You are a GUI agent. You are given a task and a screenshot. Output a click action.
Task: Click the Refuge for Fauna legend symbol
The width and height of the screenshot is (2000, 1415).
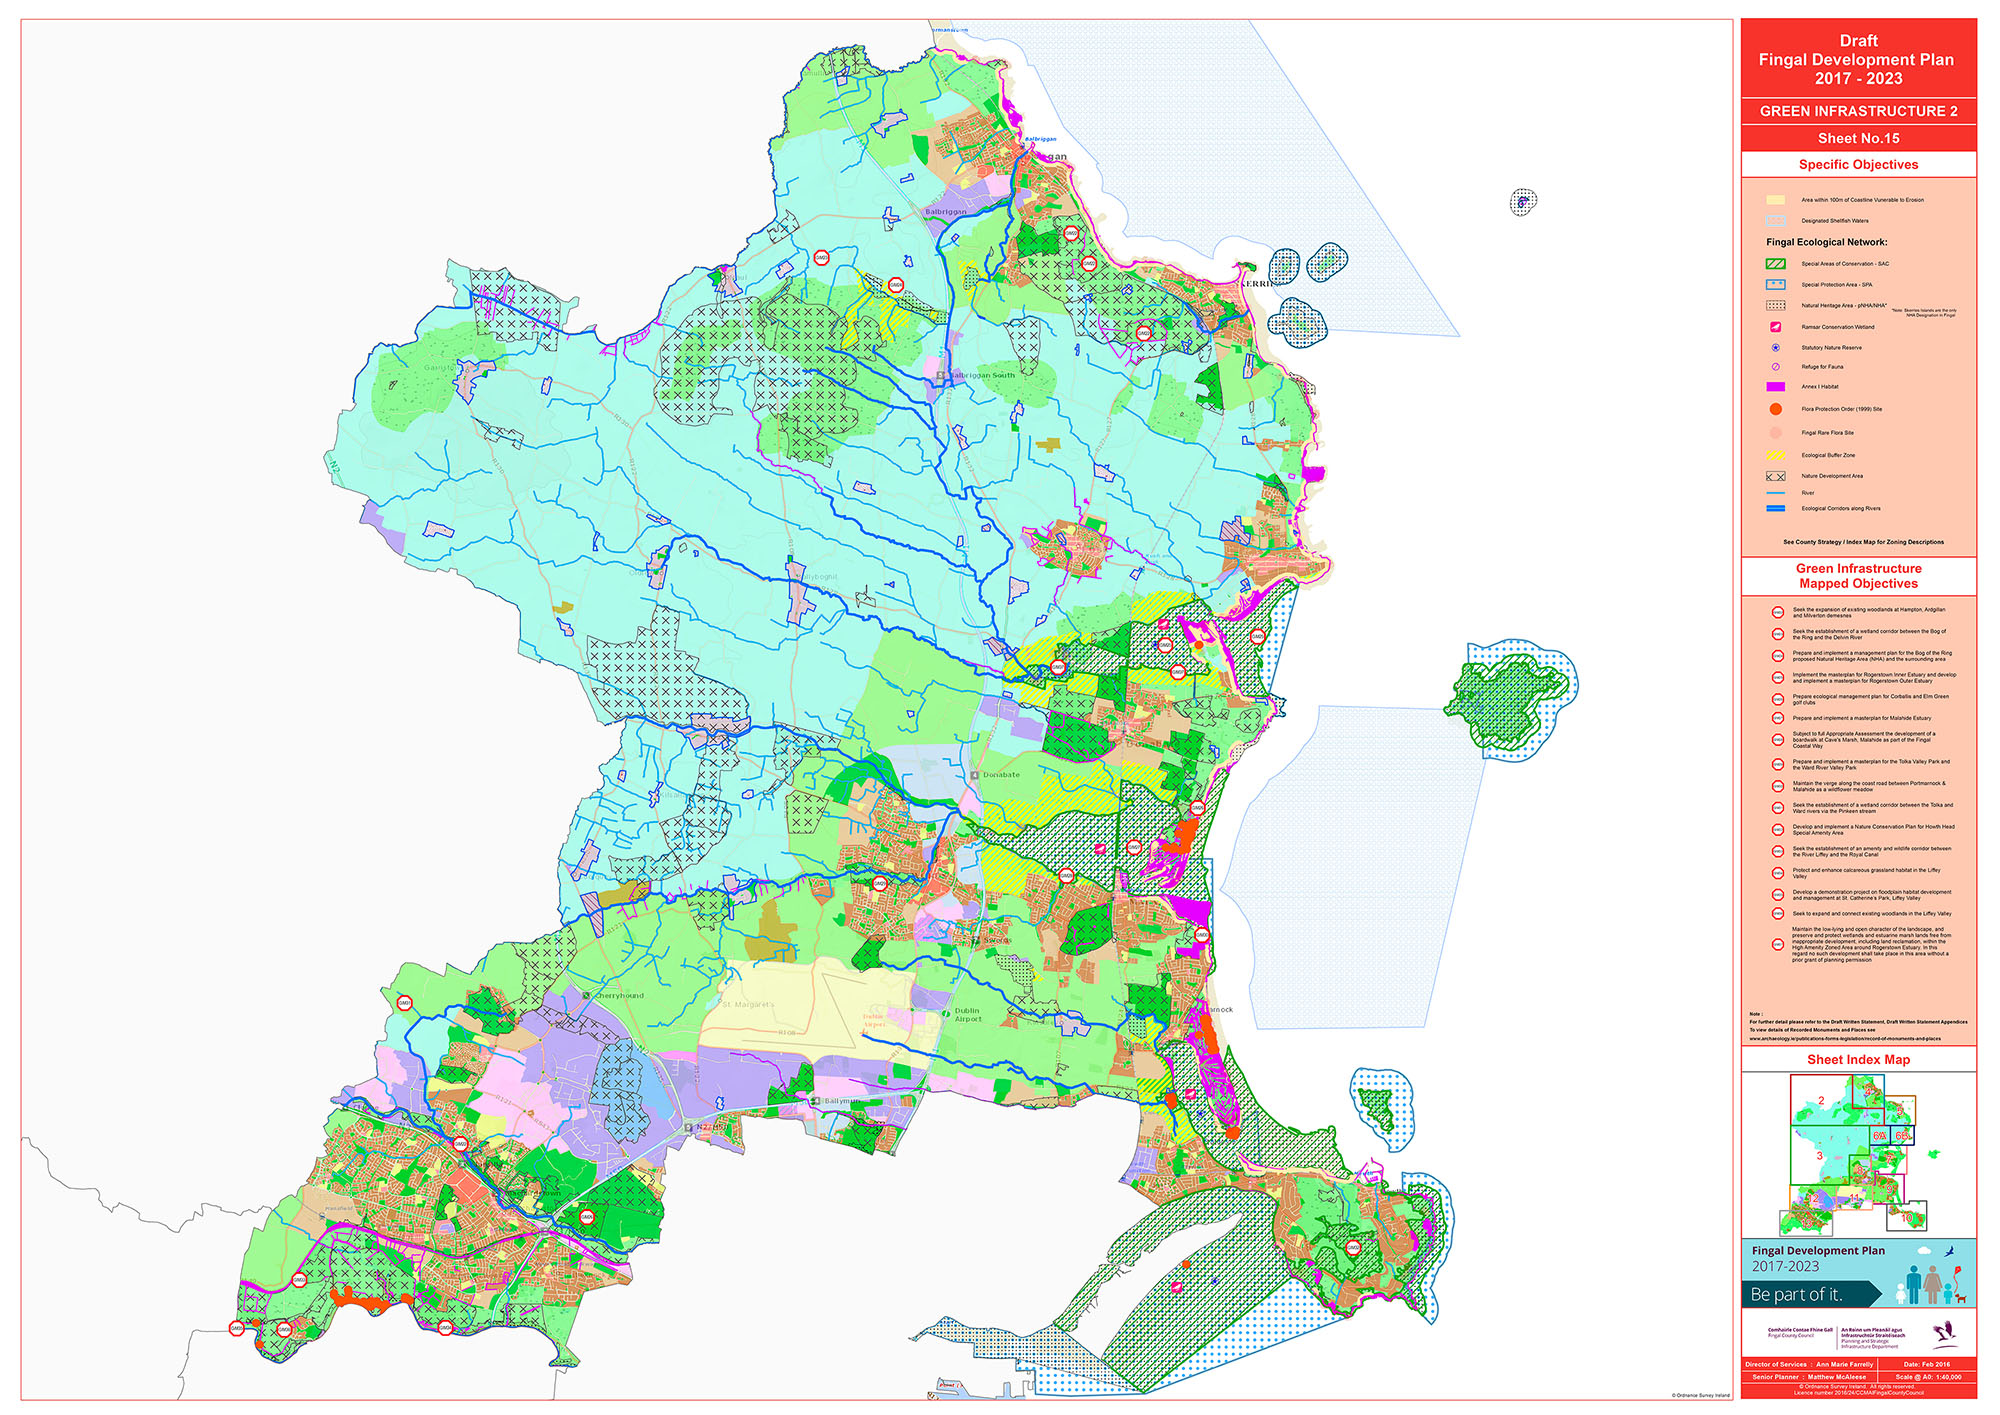[1775, 367]
